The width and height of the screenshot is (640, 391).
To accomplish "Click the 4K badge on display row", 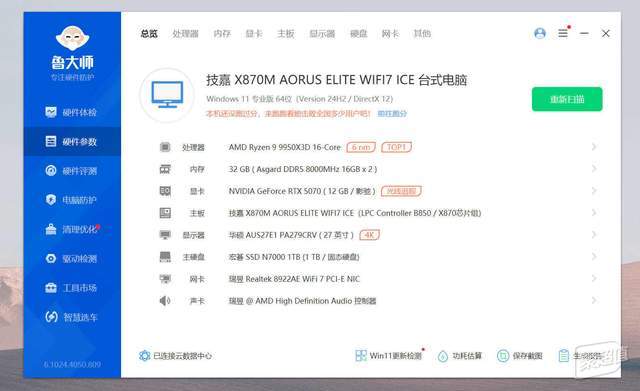I will point(369,235).
